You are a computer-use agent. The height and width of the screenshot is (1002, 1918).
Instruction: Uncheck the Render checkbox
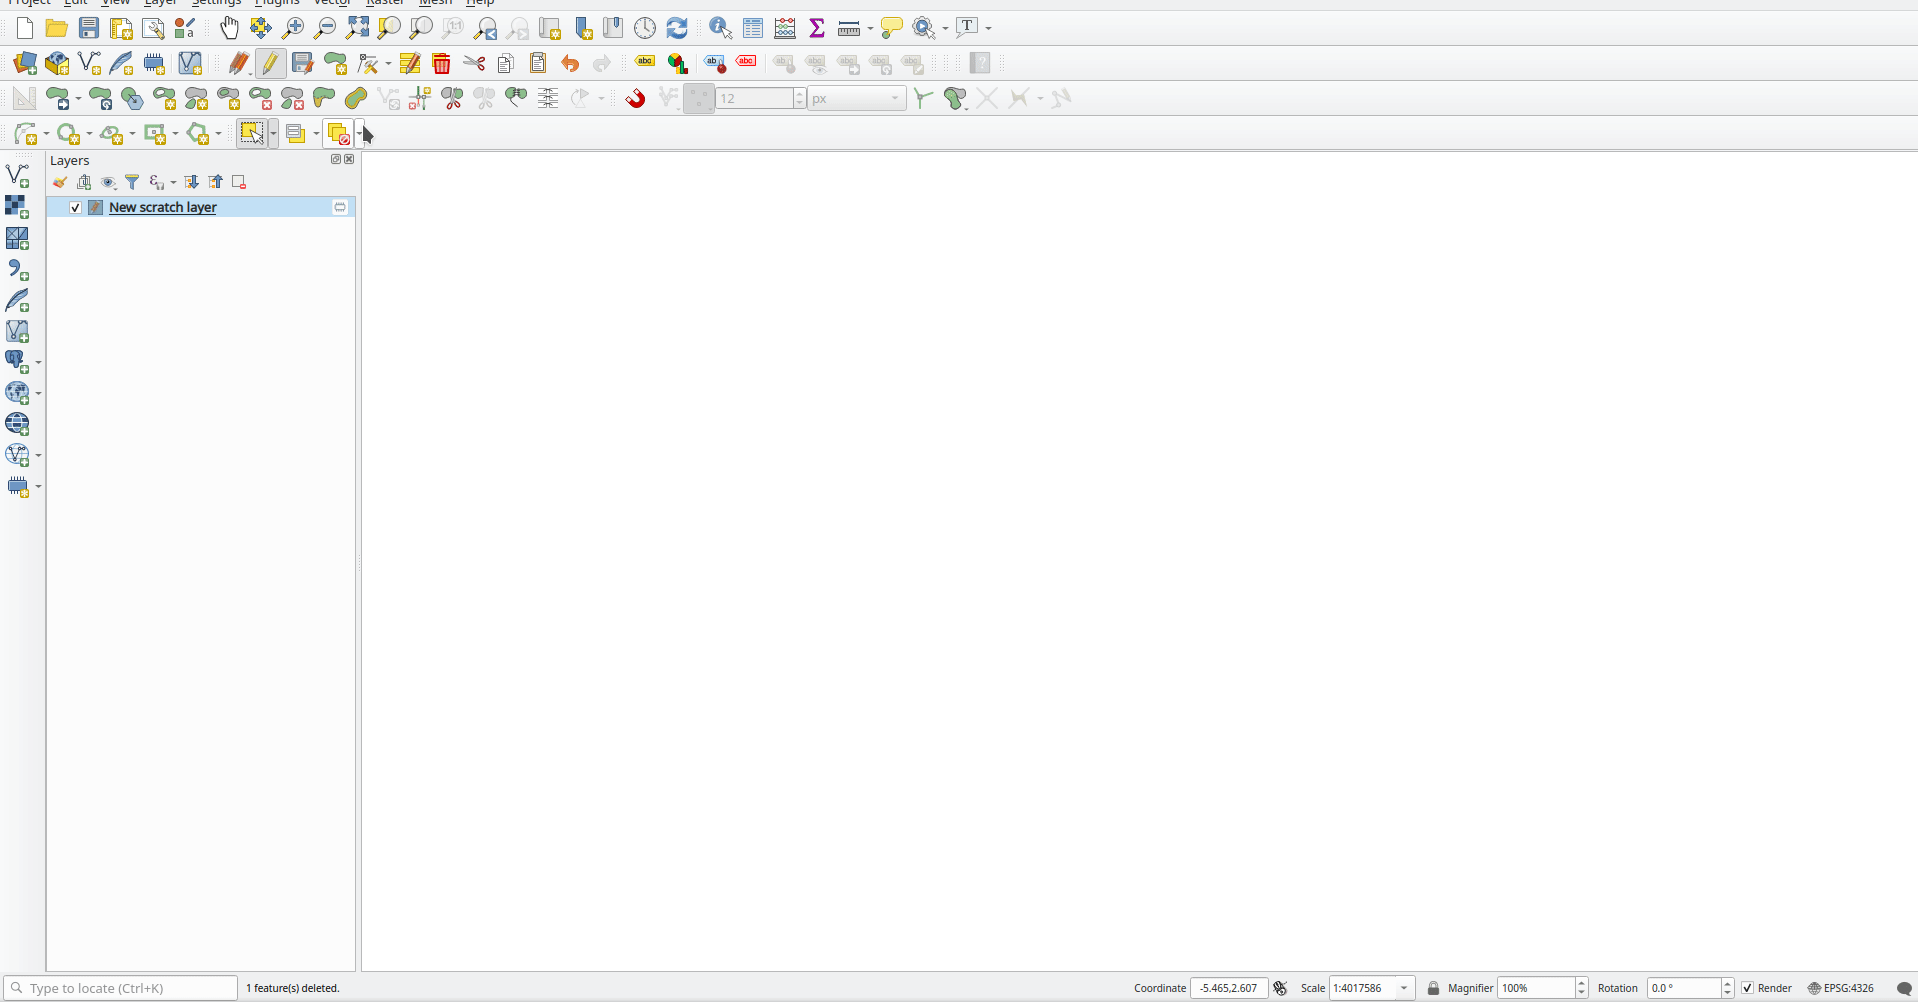pyautogui.click(x=1748, y=988)
